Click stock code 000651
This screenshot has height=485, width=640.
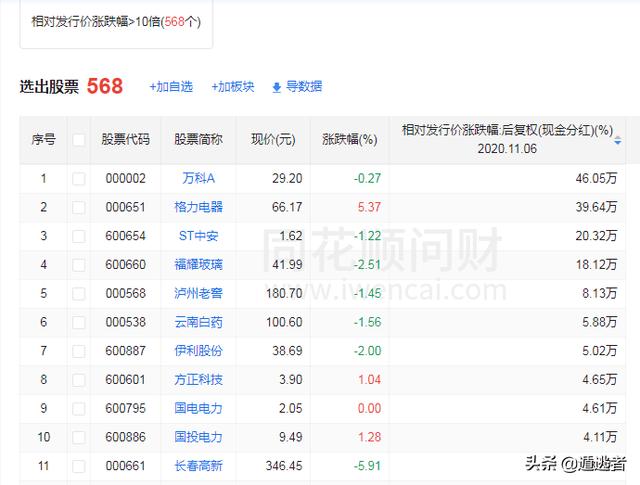tap(125, 207)
